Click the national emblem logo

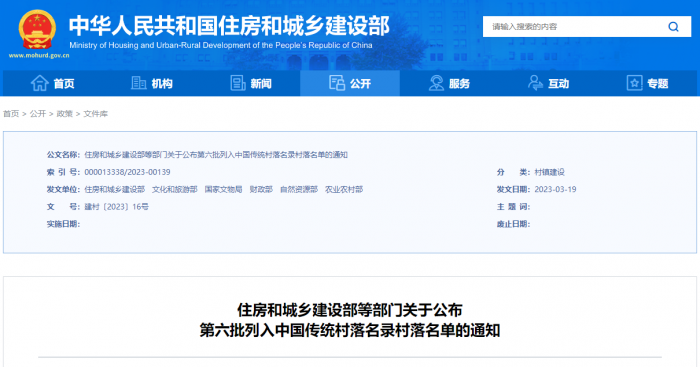click(38, 29)
